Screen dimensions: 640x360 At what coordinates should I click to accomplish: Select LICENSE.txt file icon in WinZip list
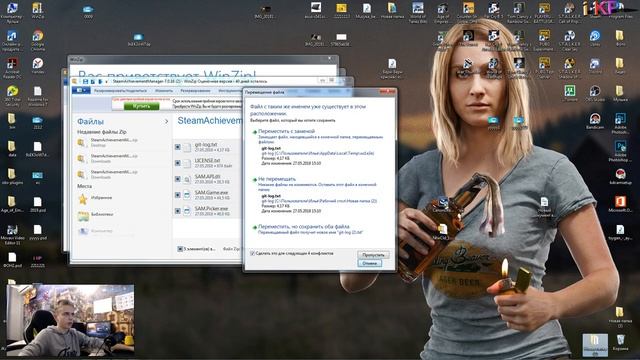[x=187, y=163]
